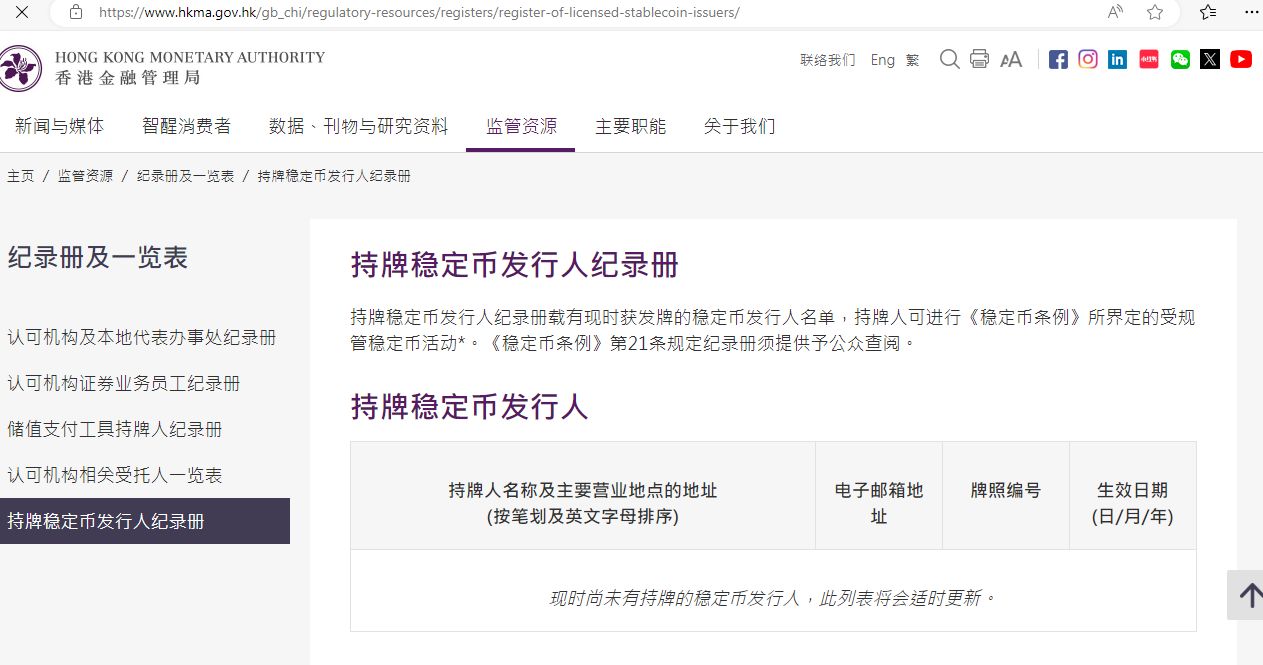Open the 关于我们 menu
The image size is (1263, 665).
point(739,126)
